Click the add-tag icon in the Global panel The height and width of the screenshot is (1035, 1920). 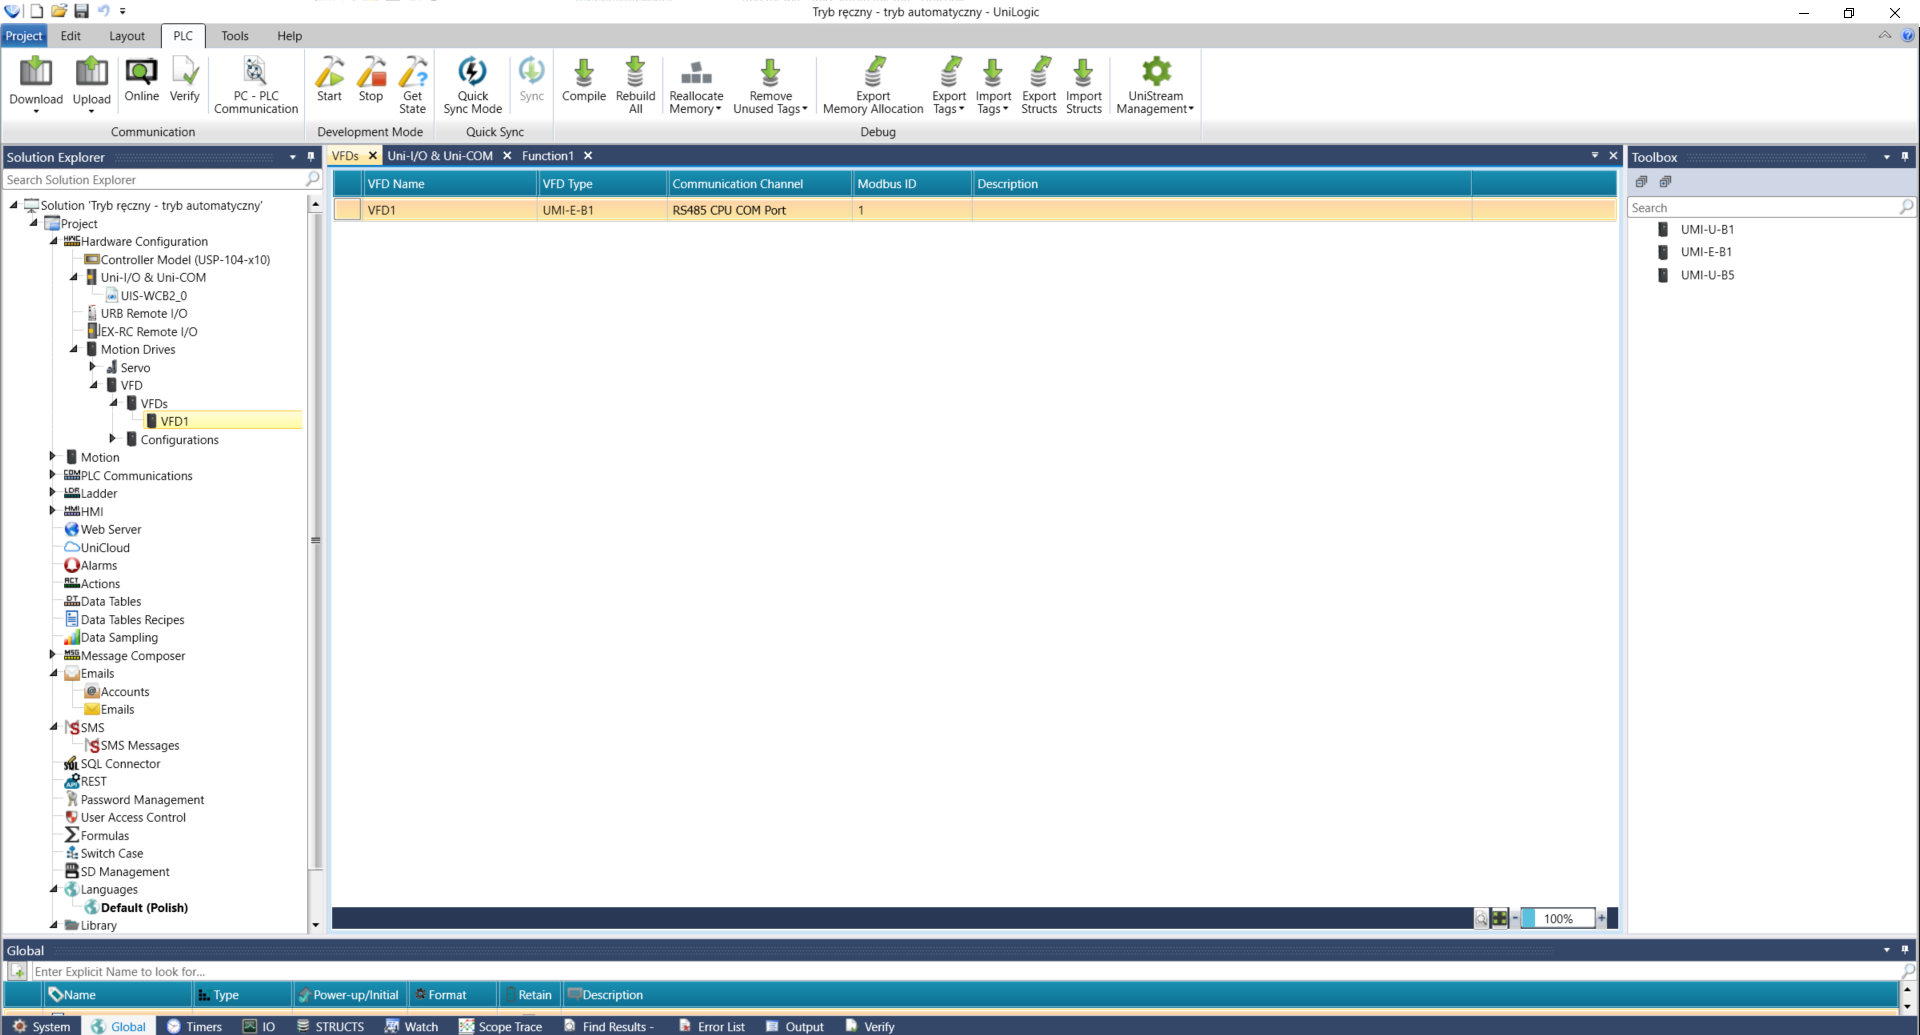tap(18, 971)
